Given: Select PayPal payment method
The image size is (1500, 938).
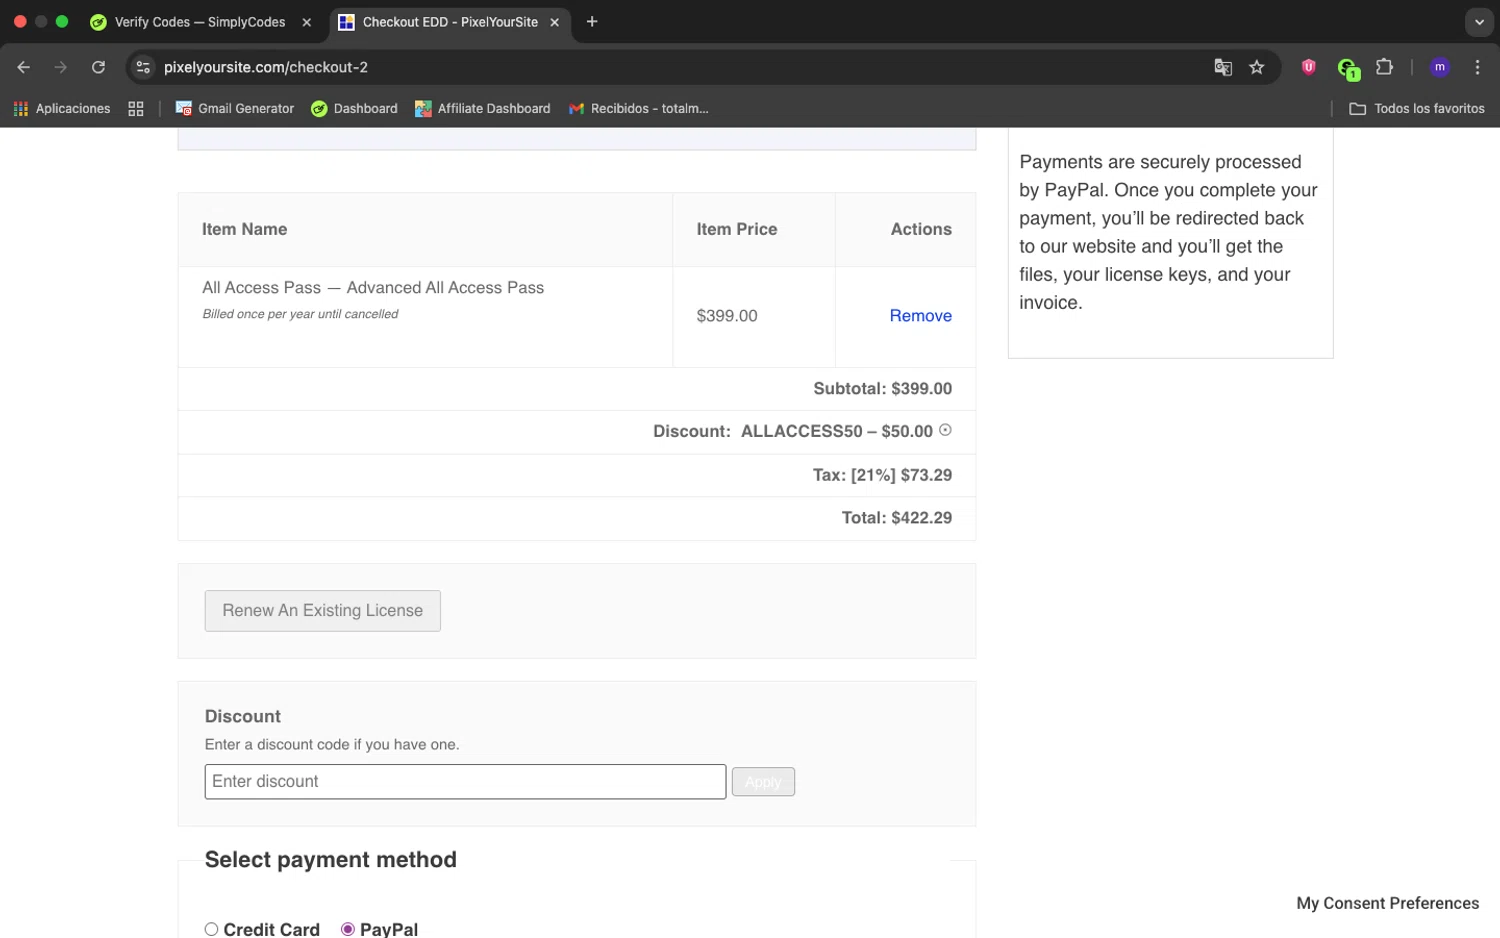Looking at the screenshot, I should point(348,929).
